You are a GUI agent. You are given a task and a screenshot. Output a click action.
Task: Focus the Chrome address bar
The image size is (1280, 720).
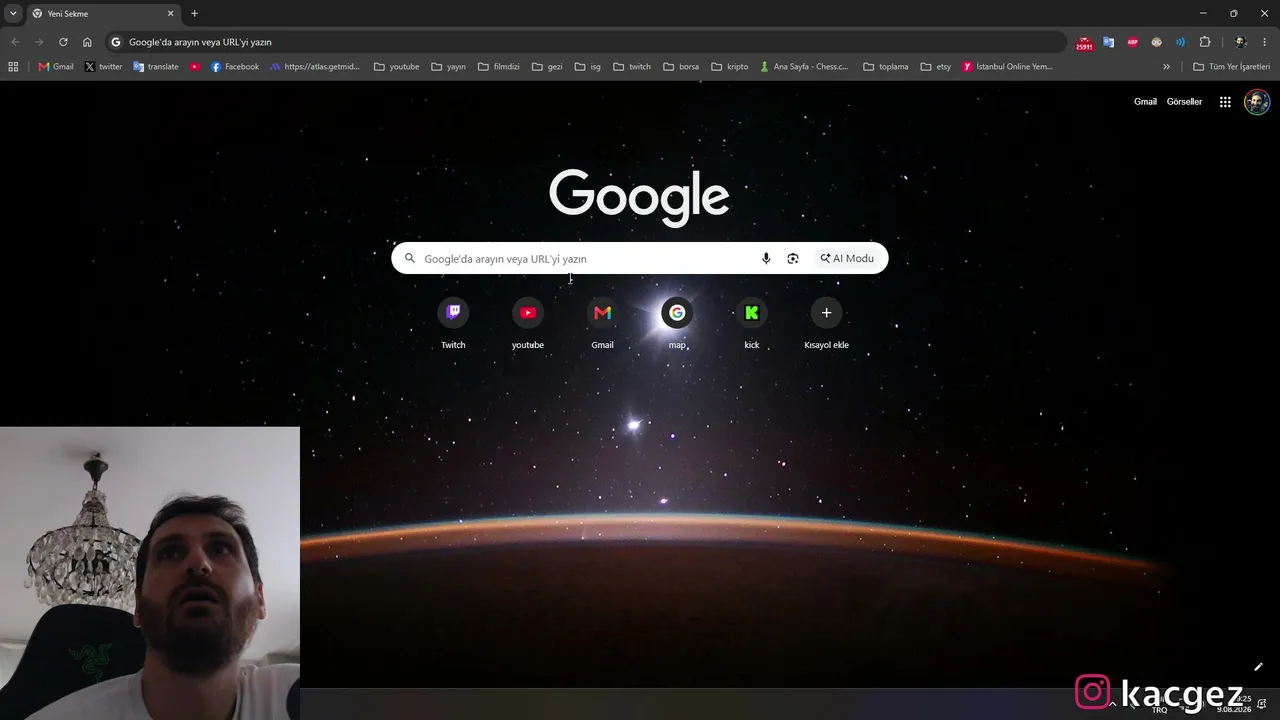click(585, 42)
